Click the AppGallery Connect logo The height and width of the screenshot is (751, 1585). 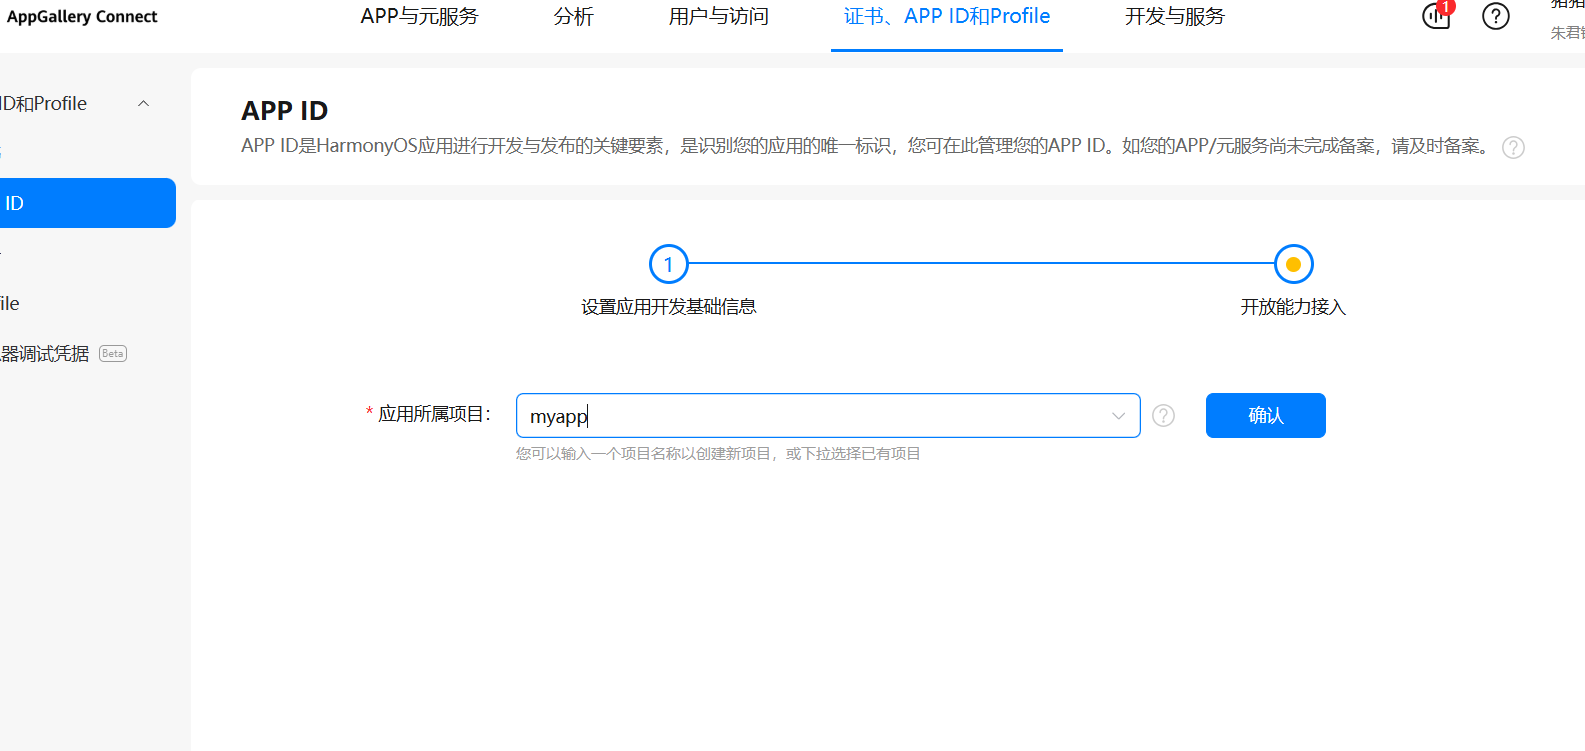[x=82, y=16]
